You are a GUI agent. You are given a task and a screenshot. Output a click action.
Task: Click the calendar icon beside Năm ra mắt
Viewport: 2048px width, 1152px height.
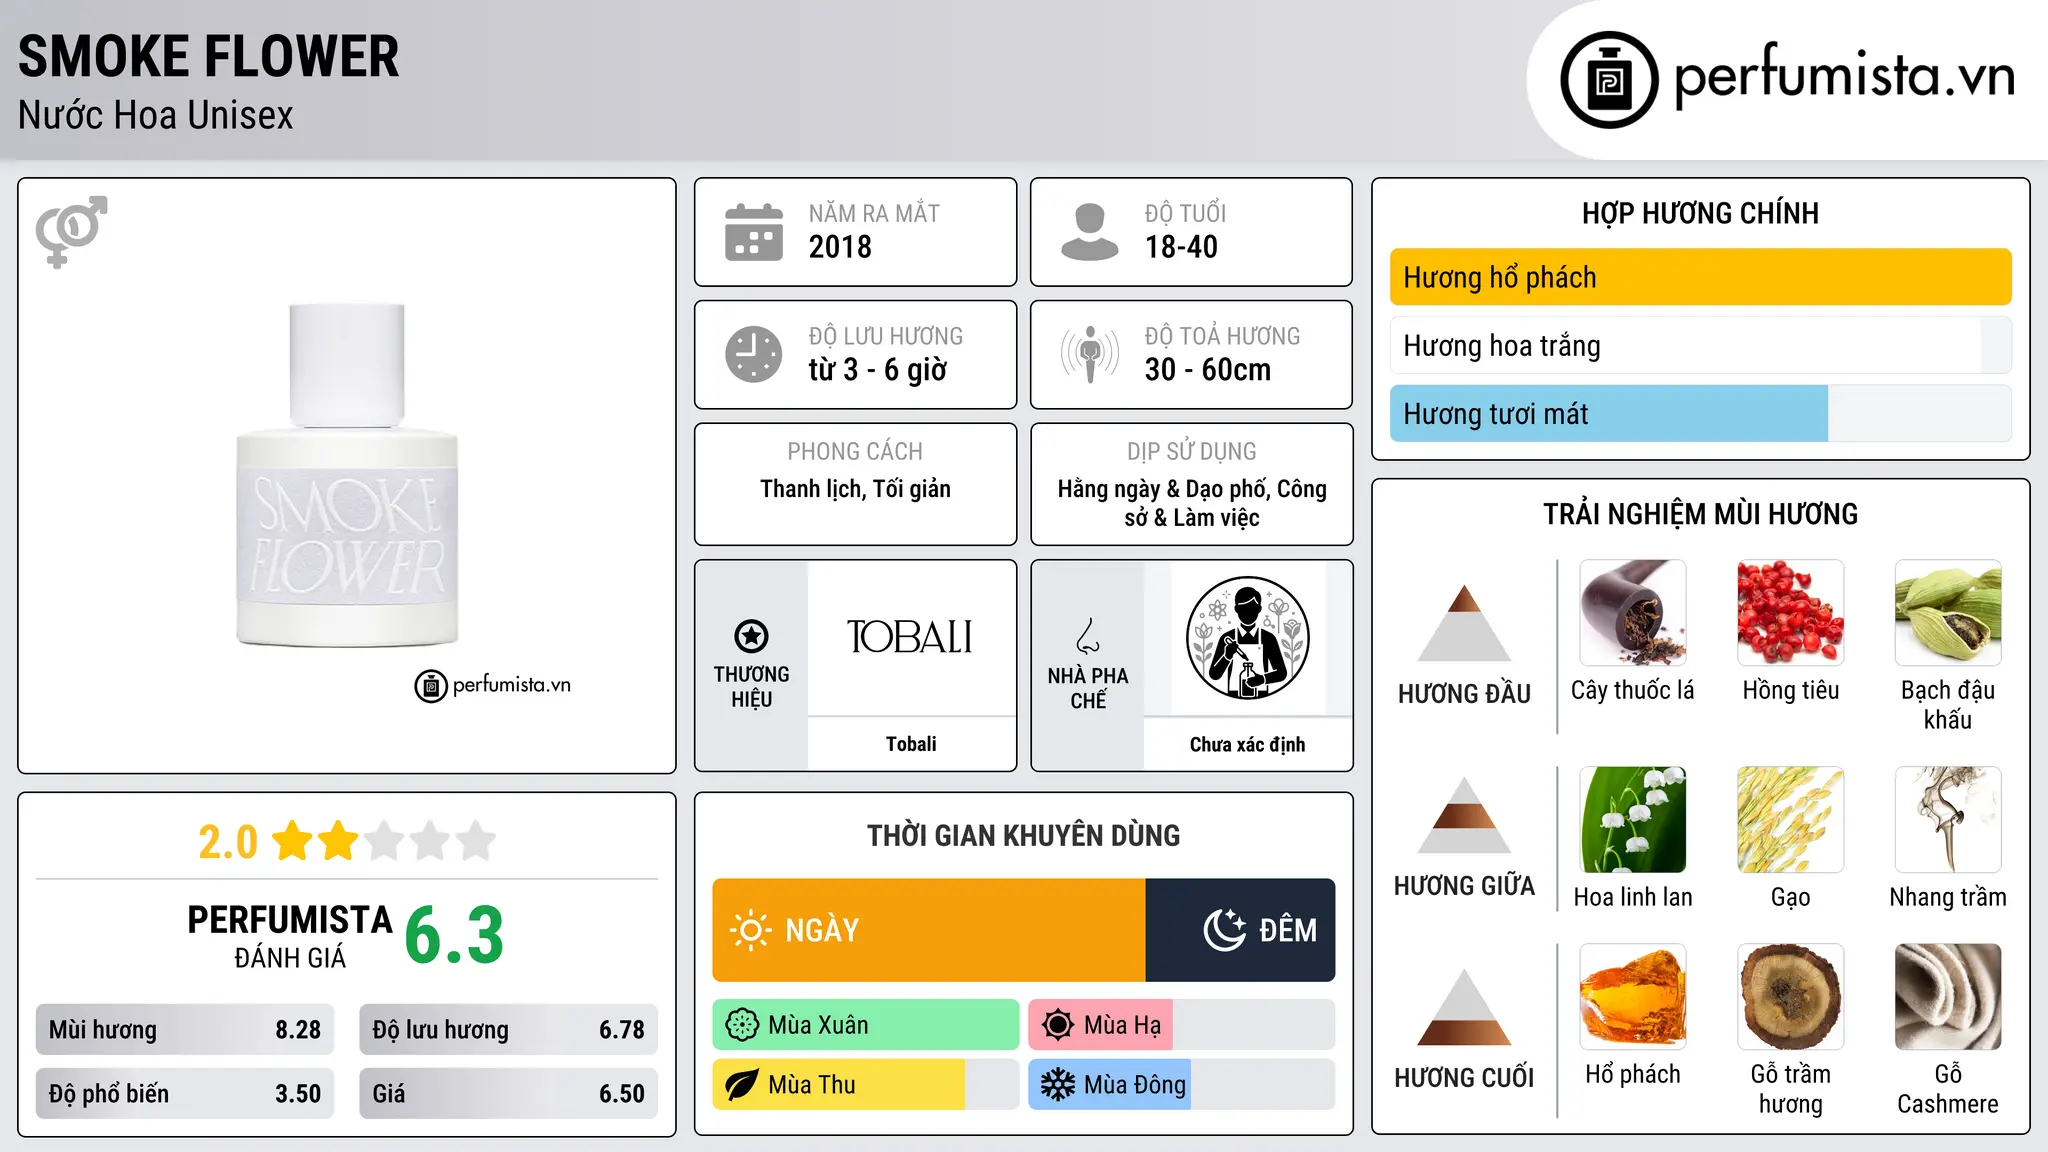click(x=754, y=232)
